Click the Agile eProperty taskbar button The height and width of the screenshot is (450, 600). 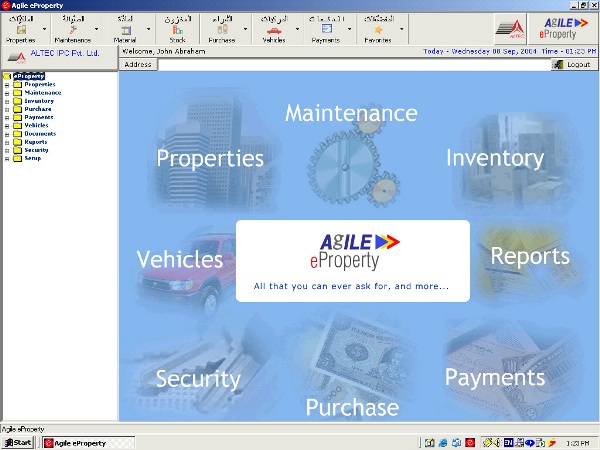(x=88, y=443)
